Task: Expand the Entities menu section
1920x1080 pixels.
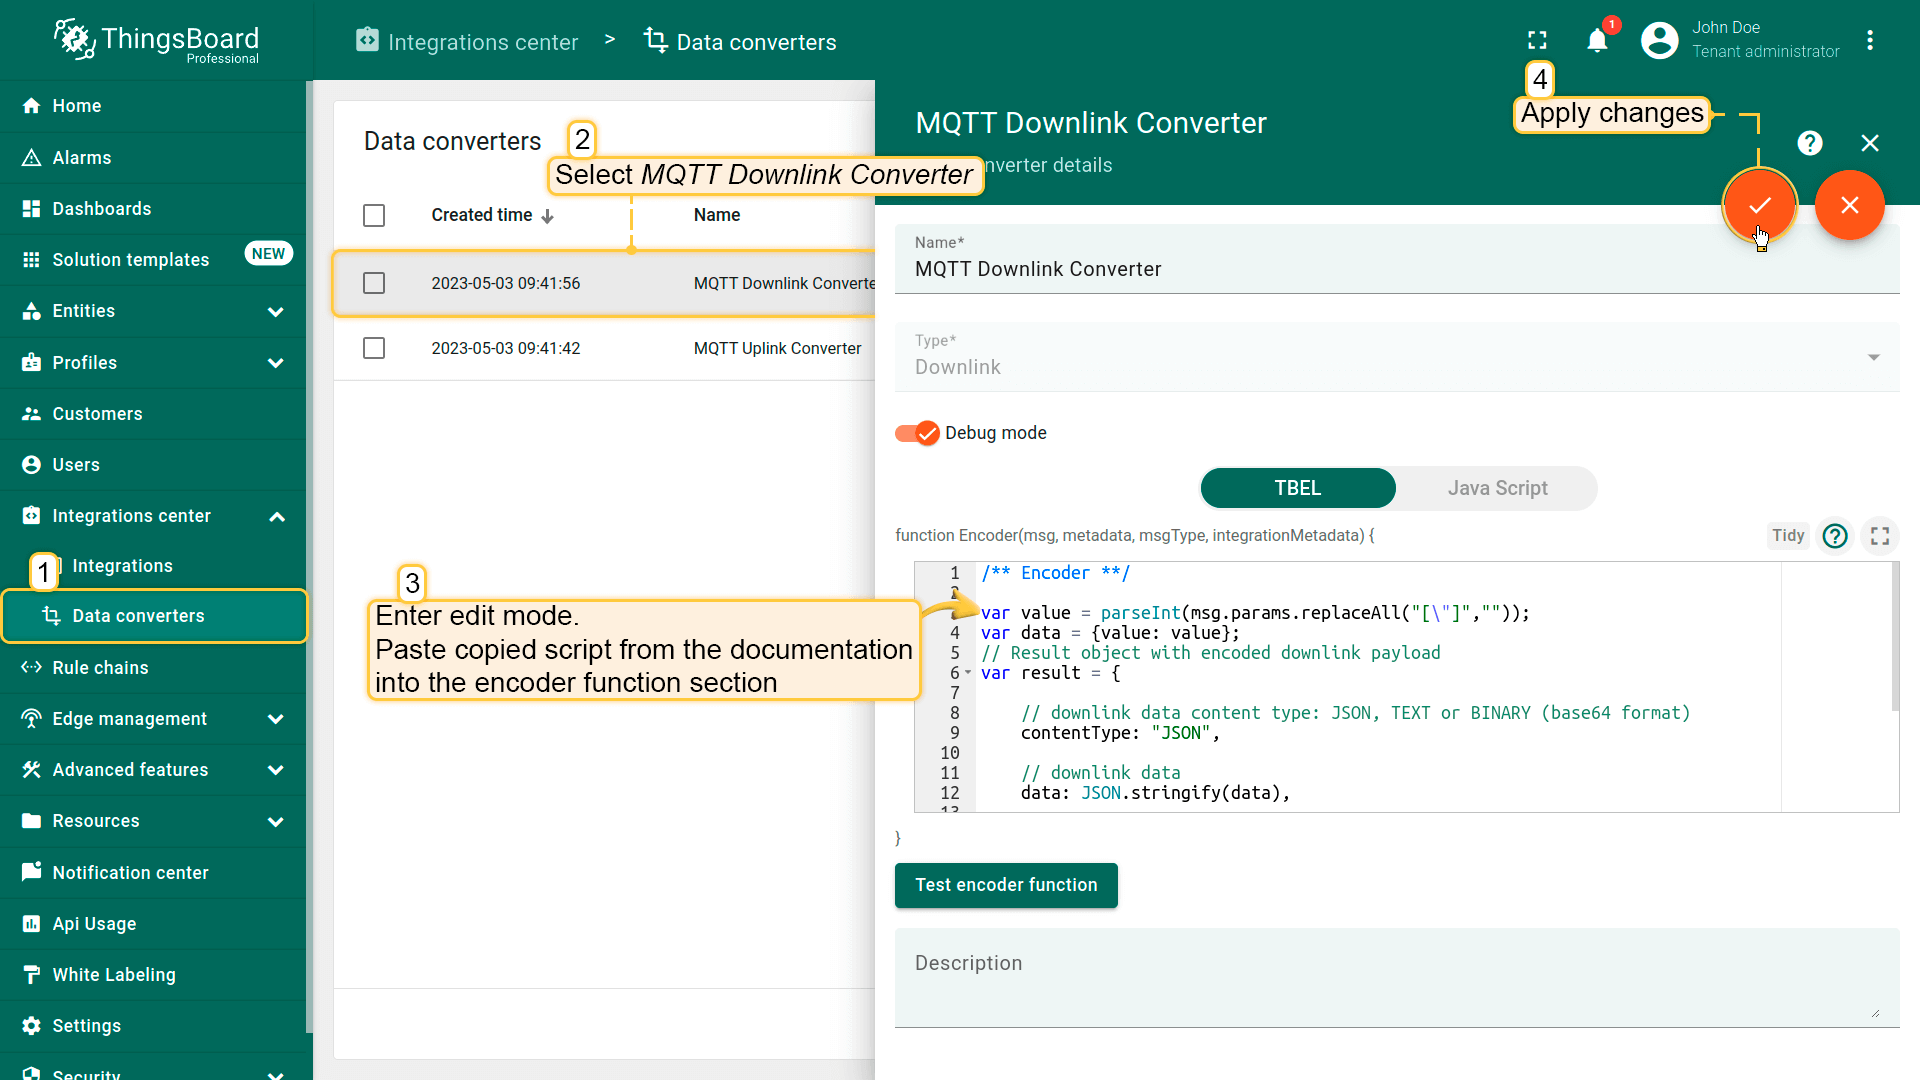Action: (x=276, y=312)
